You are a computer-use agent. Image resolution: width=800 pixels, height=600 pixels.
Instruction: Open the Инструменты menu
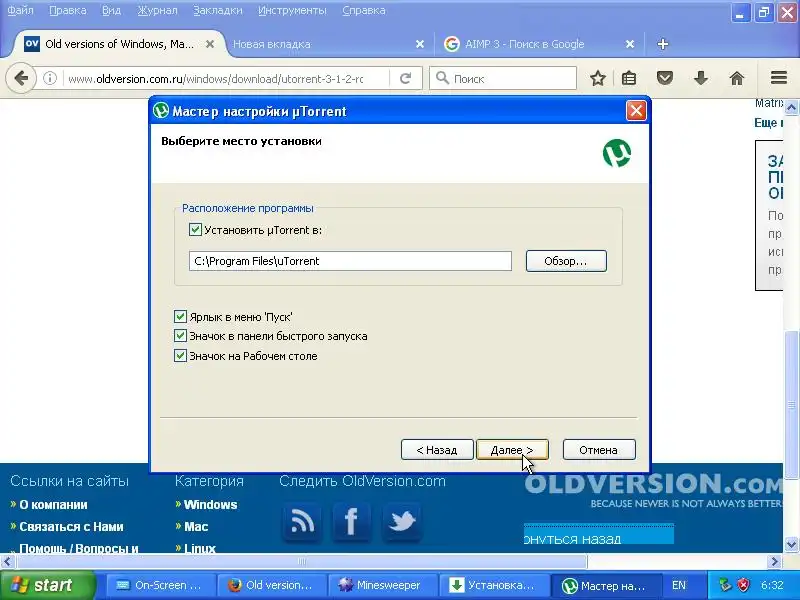tap(292, 10)
